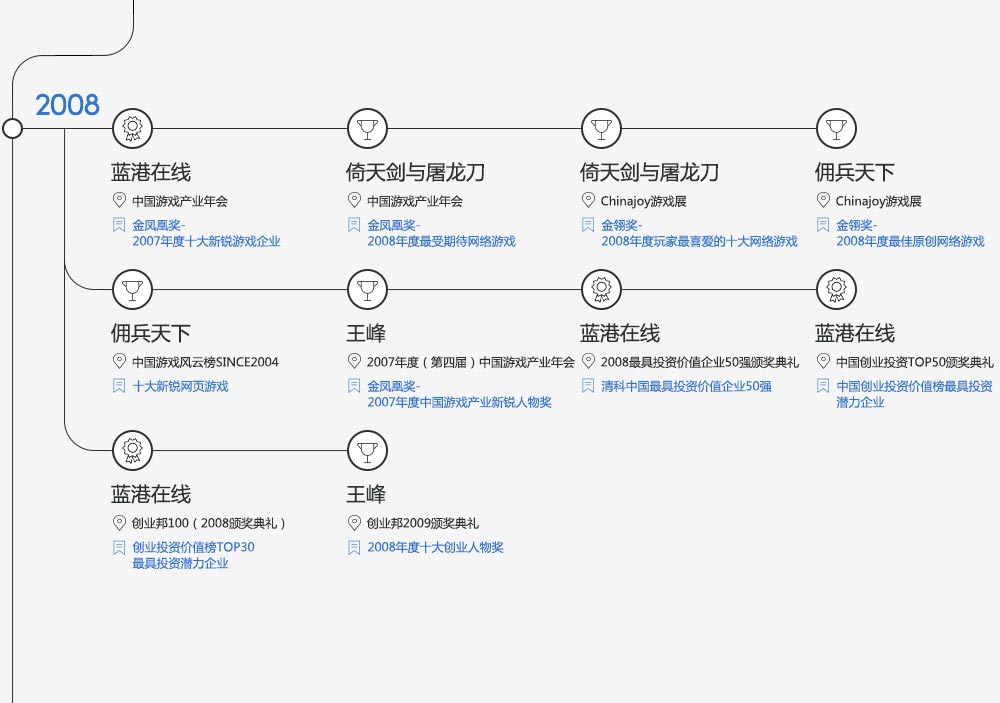
Task: Open the 清科中国最具投资价值企业50强 link
Action: point(686,386)
